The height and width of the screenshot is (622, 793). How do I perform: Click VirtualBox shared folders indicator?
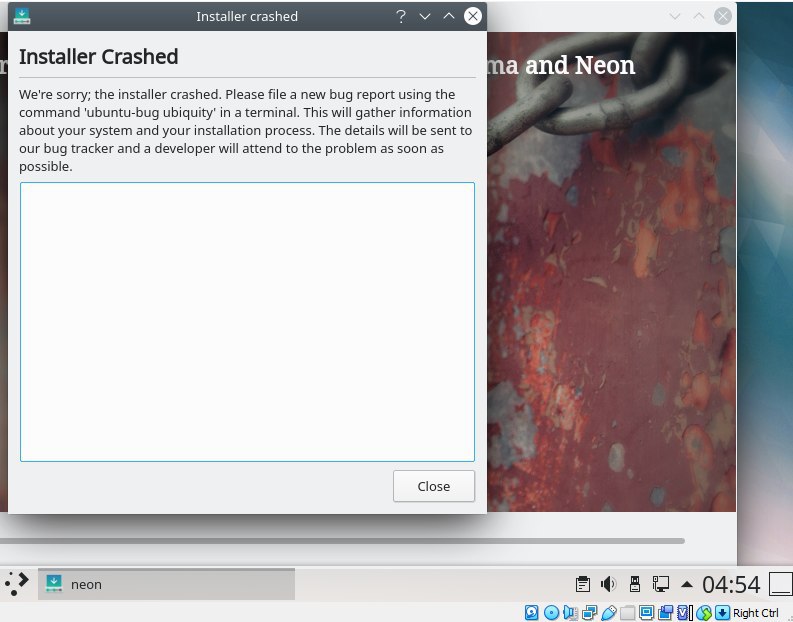point(627,613)
